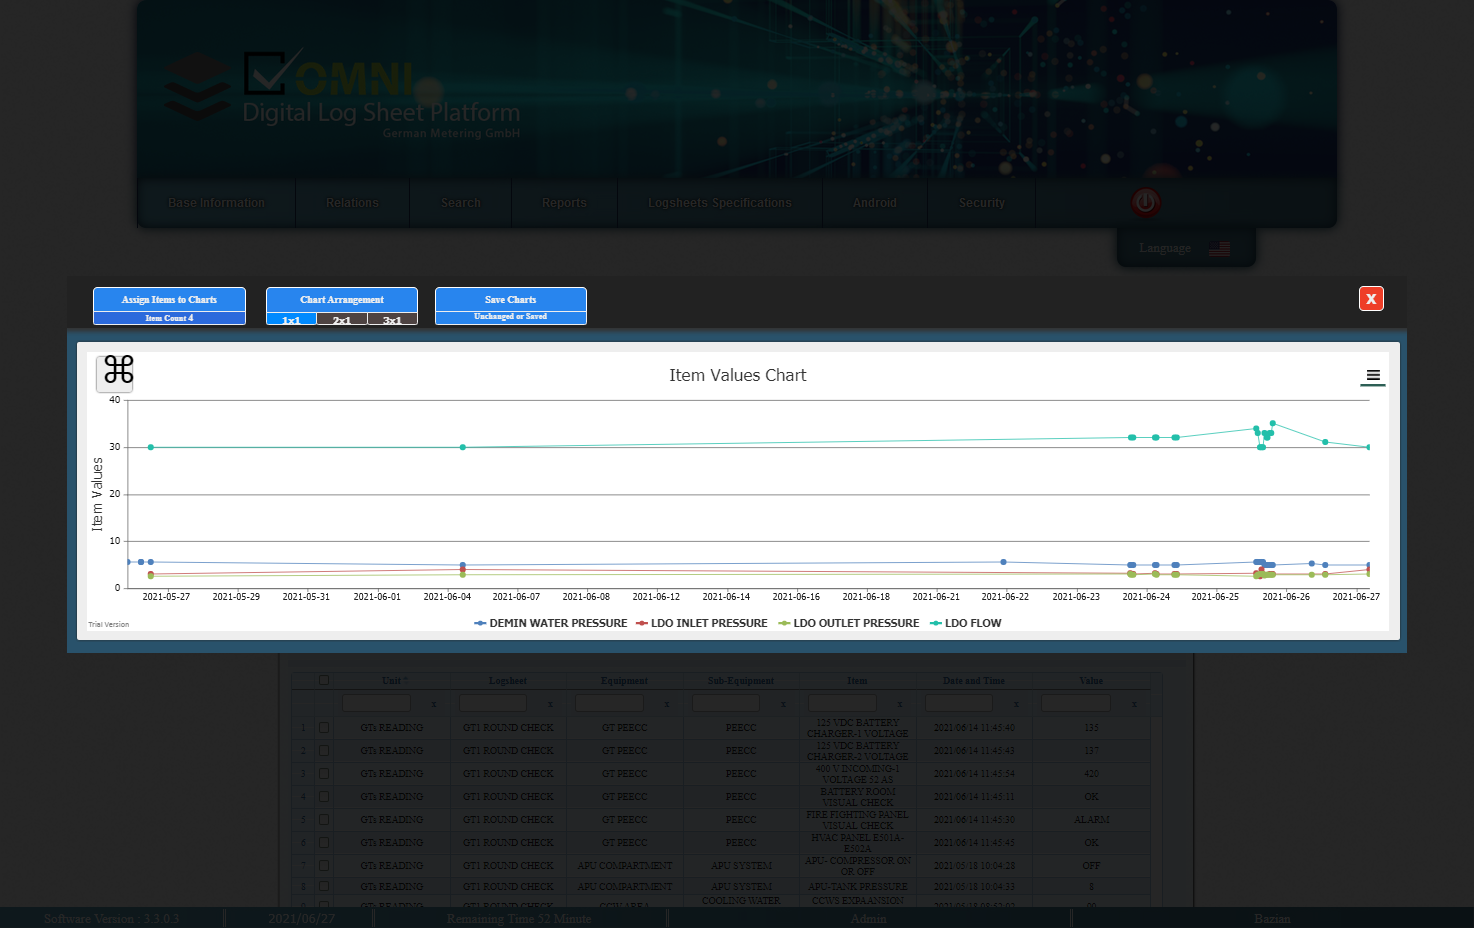Click the Save Charts button
The width and height of the screenshot is (1474, 928).
click(x=510, y=300)
